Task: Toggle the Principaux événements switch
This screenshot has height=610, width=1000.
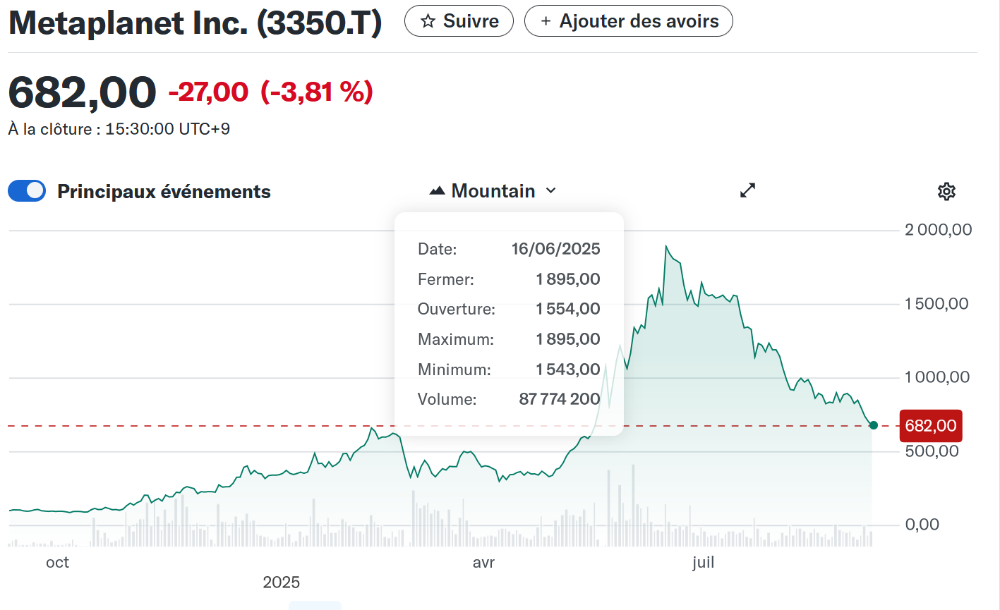Action: [27, 191]
